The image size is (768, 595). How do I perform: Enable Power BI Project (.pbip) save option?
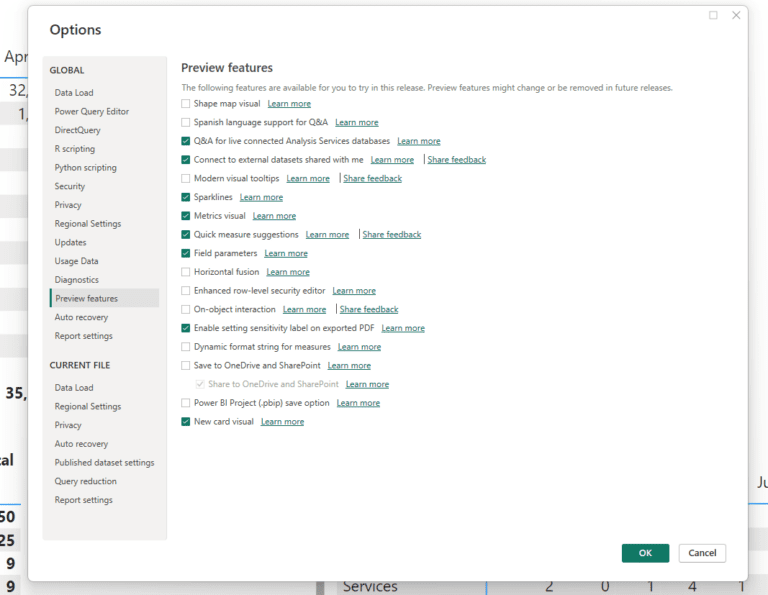pyautogui.click(x=186, y=403)
